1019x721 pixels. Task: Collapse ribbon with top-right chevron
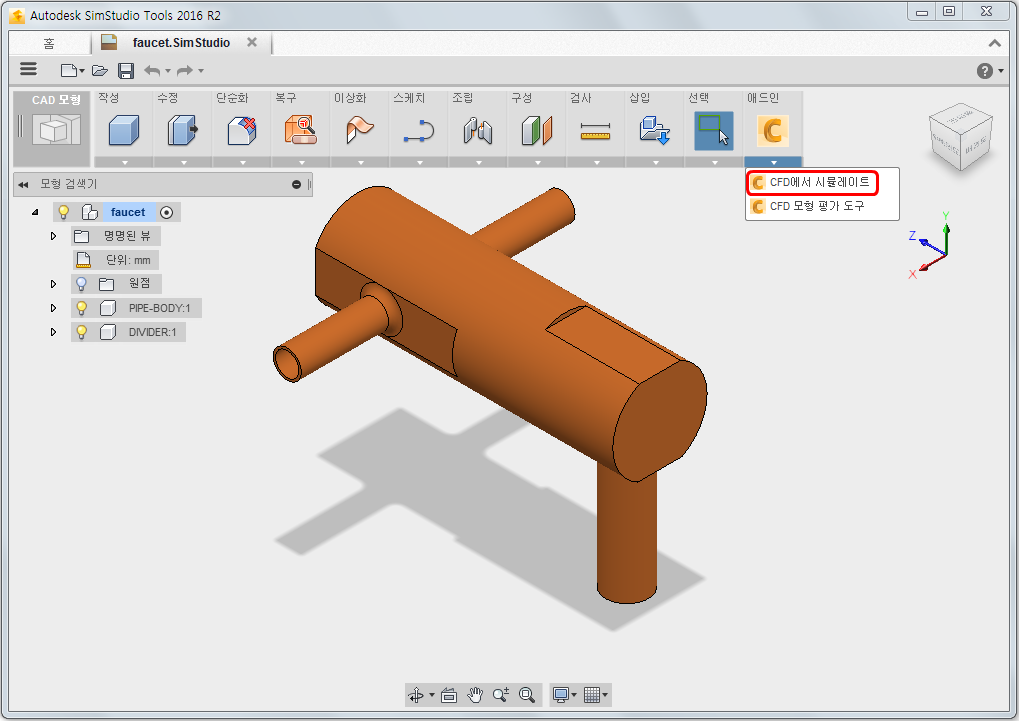(994, 43)
